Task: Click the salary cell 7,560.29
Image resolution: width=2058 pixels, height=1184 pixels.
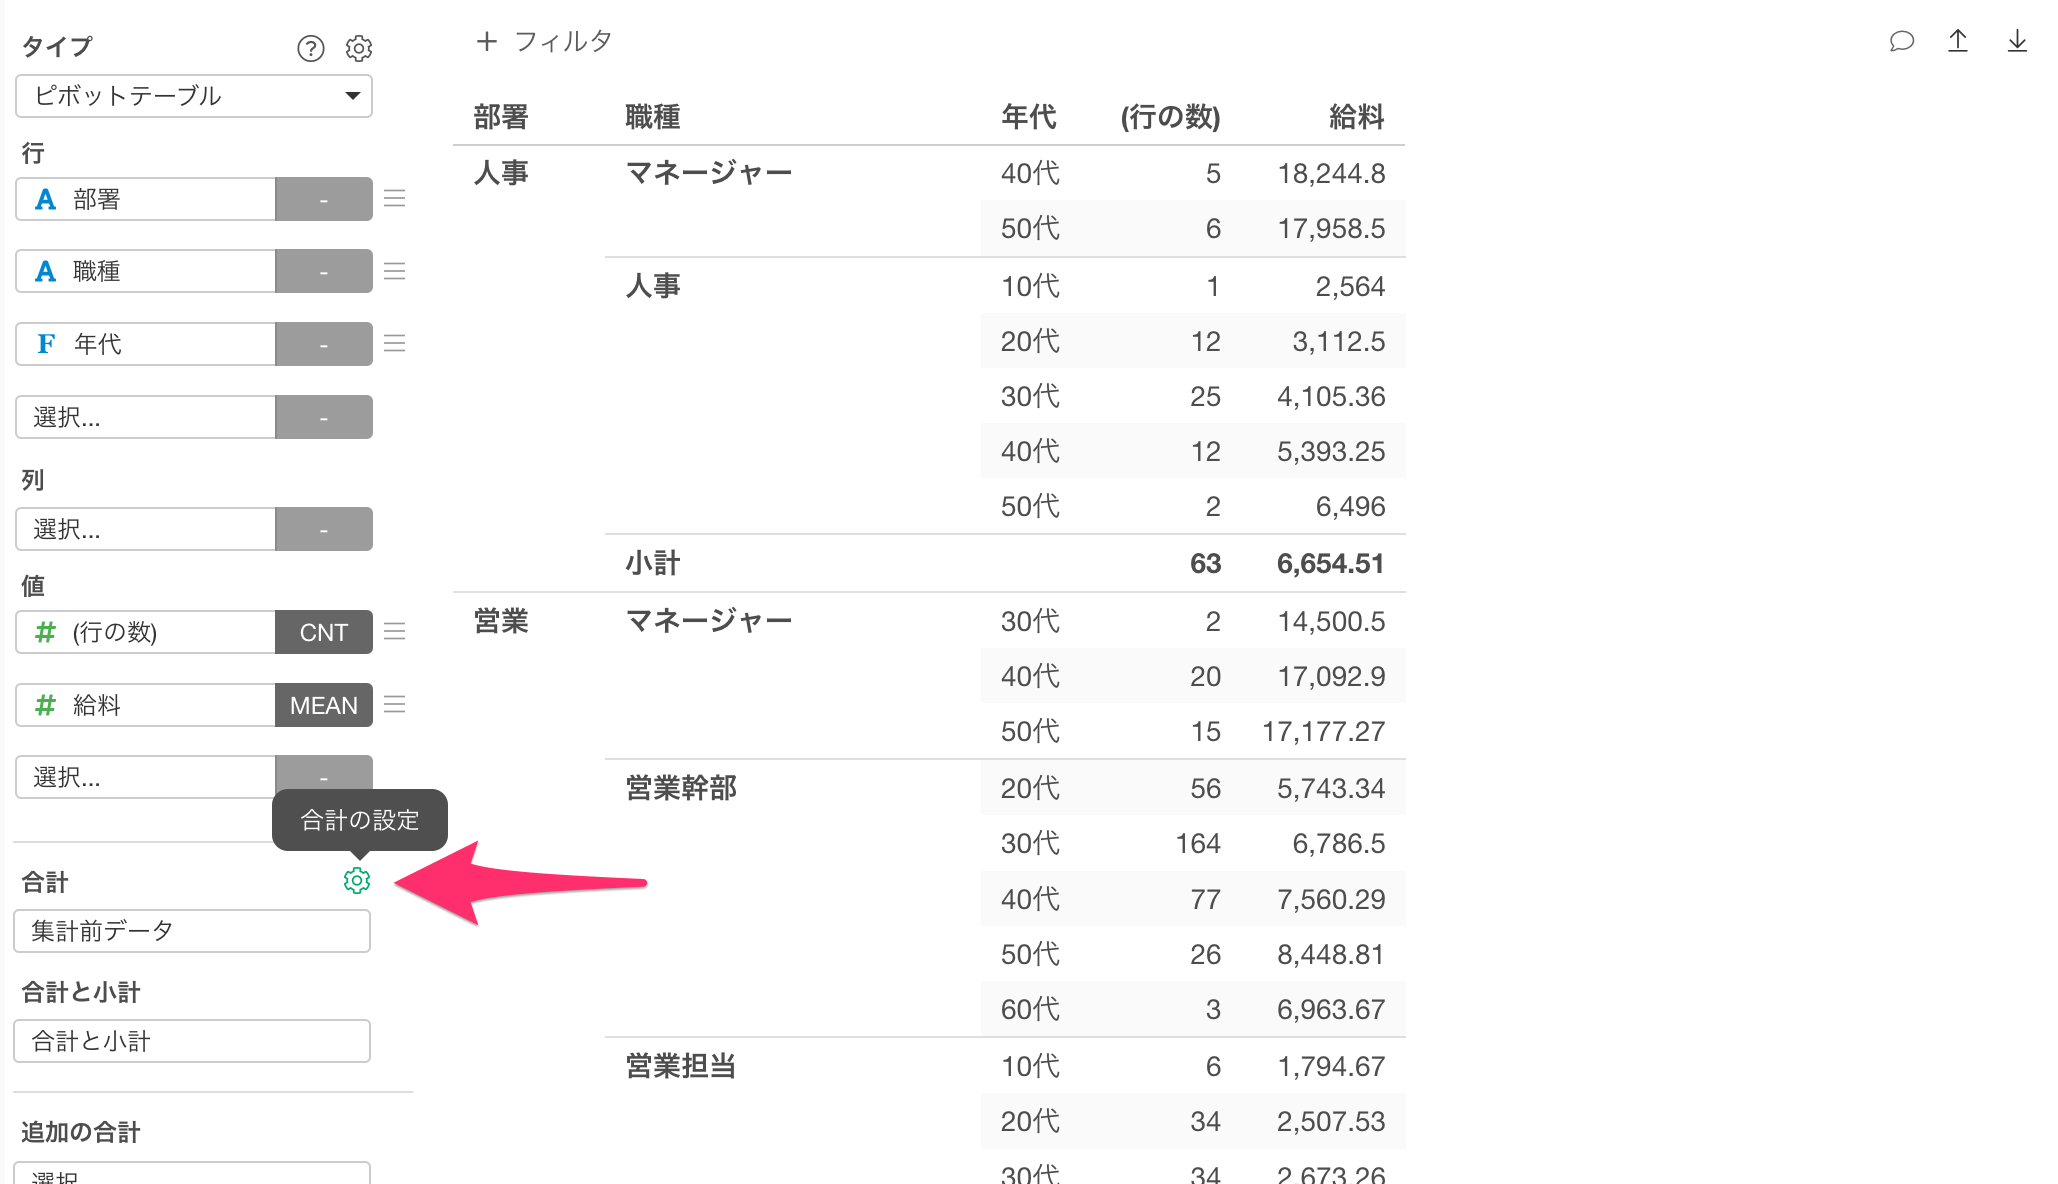Action: pos(1332,899)
